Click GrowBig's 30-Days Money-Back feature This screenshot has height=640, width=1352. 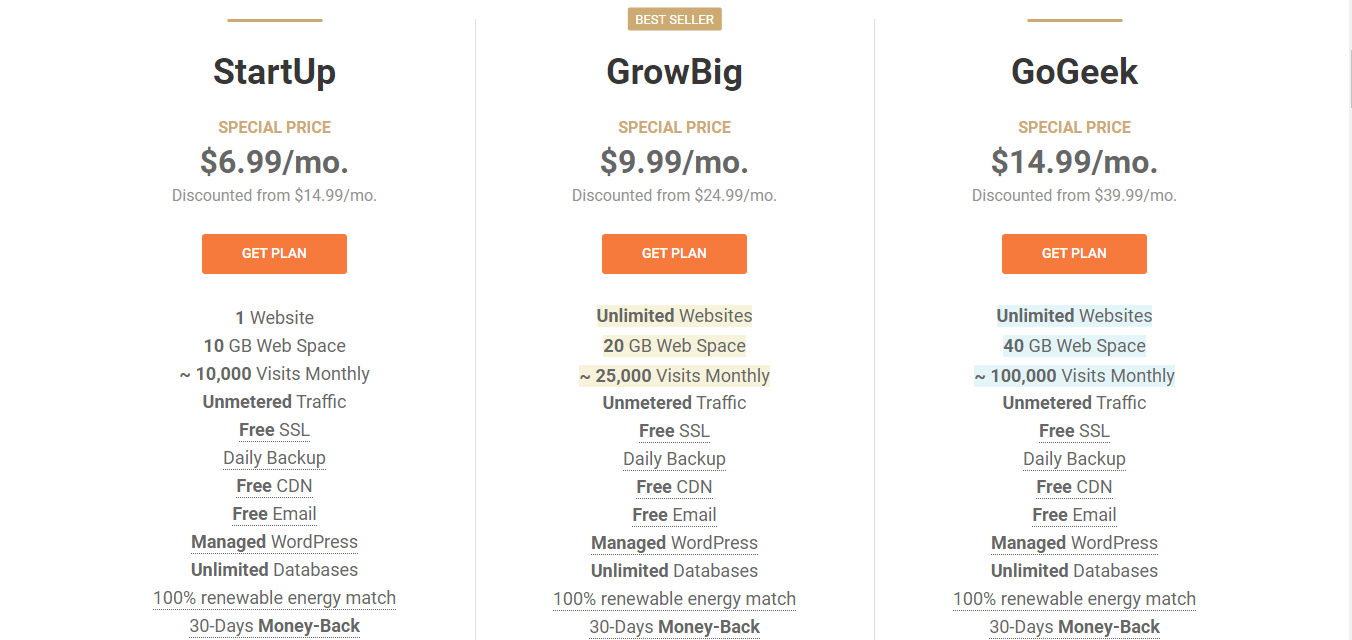point(674,627)
